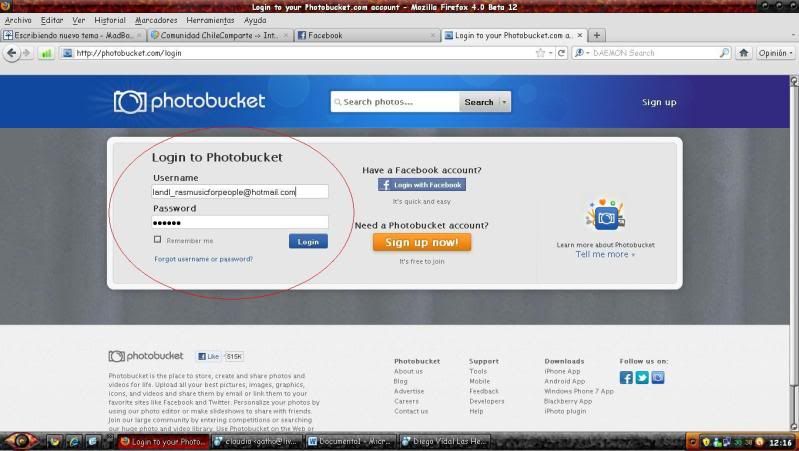Click the third Follow us icon
Image resolution: width=799 pixels, height=451 pixels.
point(658,378)
